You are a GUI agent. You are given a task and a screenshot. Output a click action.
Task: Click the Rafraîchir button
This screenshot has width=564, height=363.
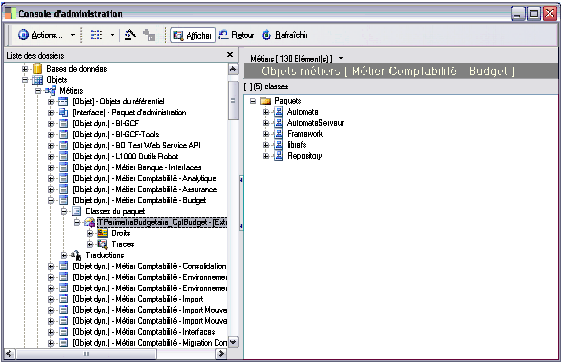(x=285, y=35)
